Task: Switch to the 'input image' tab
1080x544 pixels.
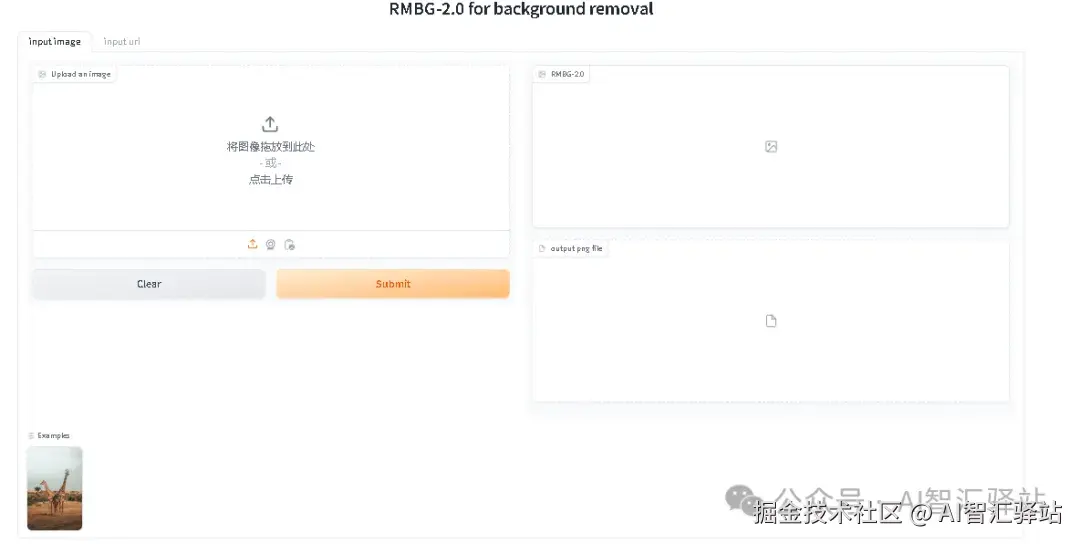Action: tap(54, 41)
